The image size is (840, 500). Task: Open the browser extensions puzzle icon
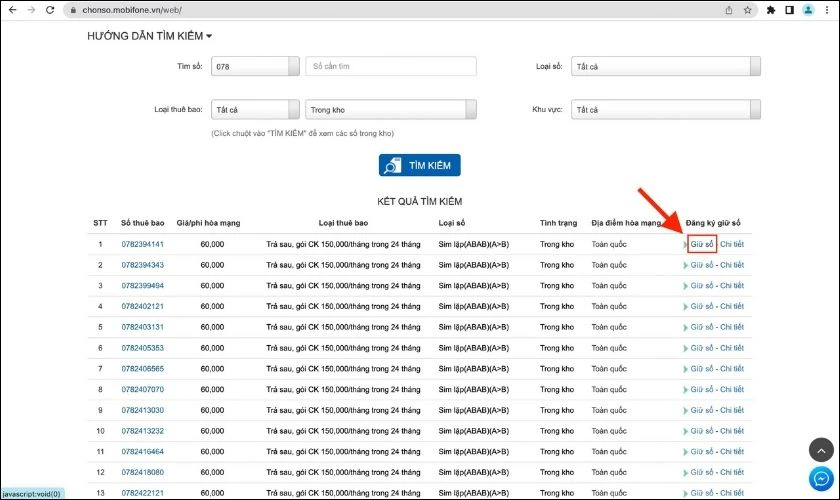pyautogui.click(x=771, y=10)
